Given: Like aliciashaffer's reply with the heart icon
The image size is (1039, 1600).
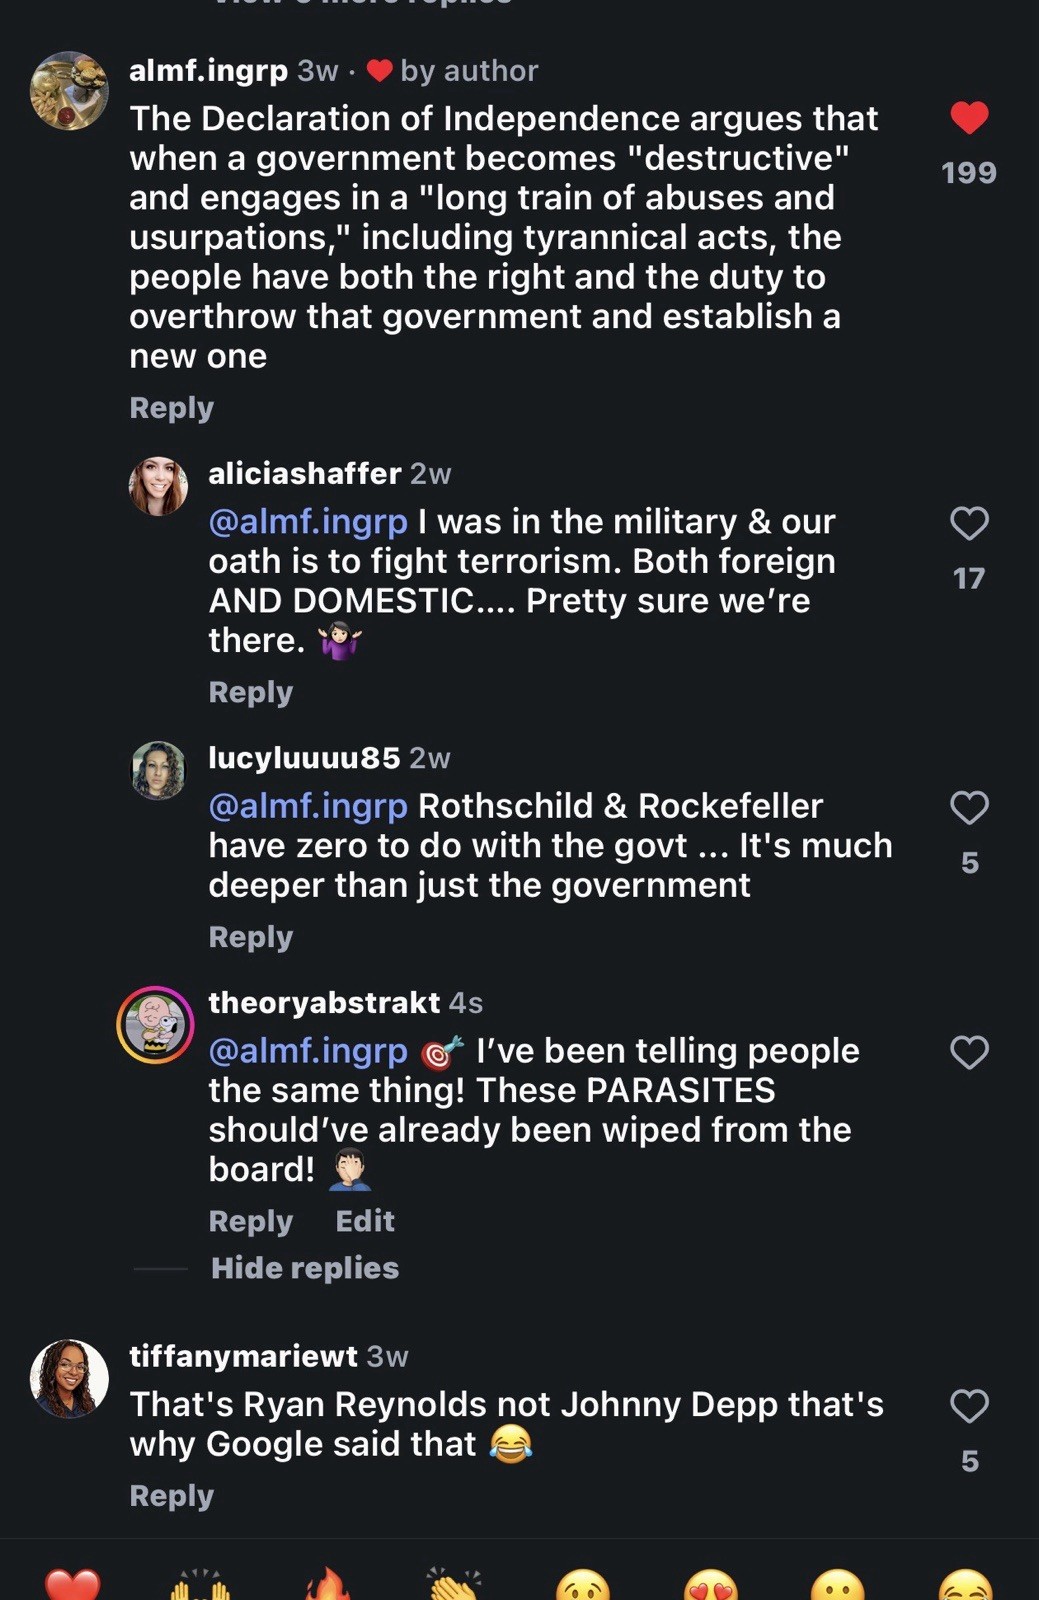Looking at the screenshot, I should [x=969, y=523].
